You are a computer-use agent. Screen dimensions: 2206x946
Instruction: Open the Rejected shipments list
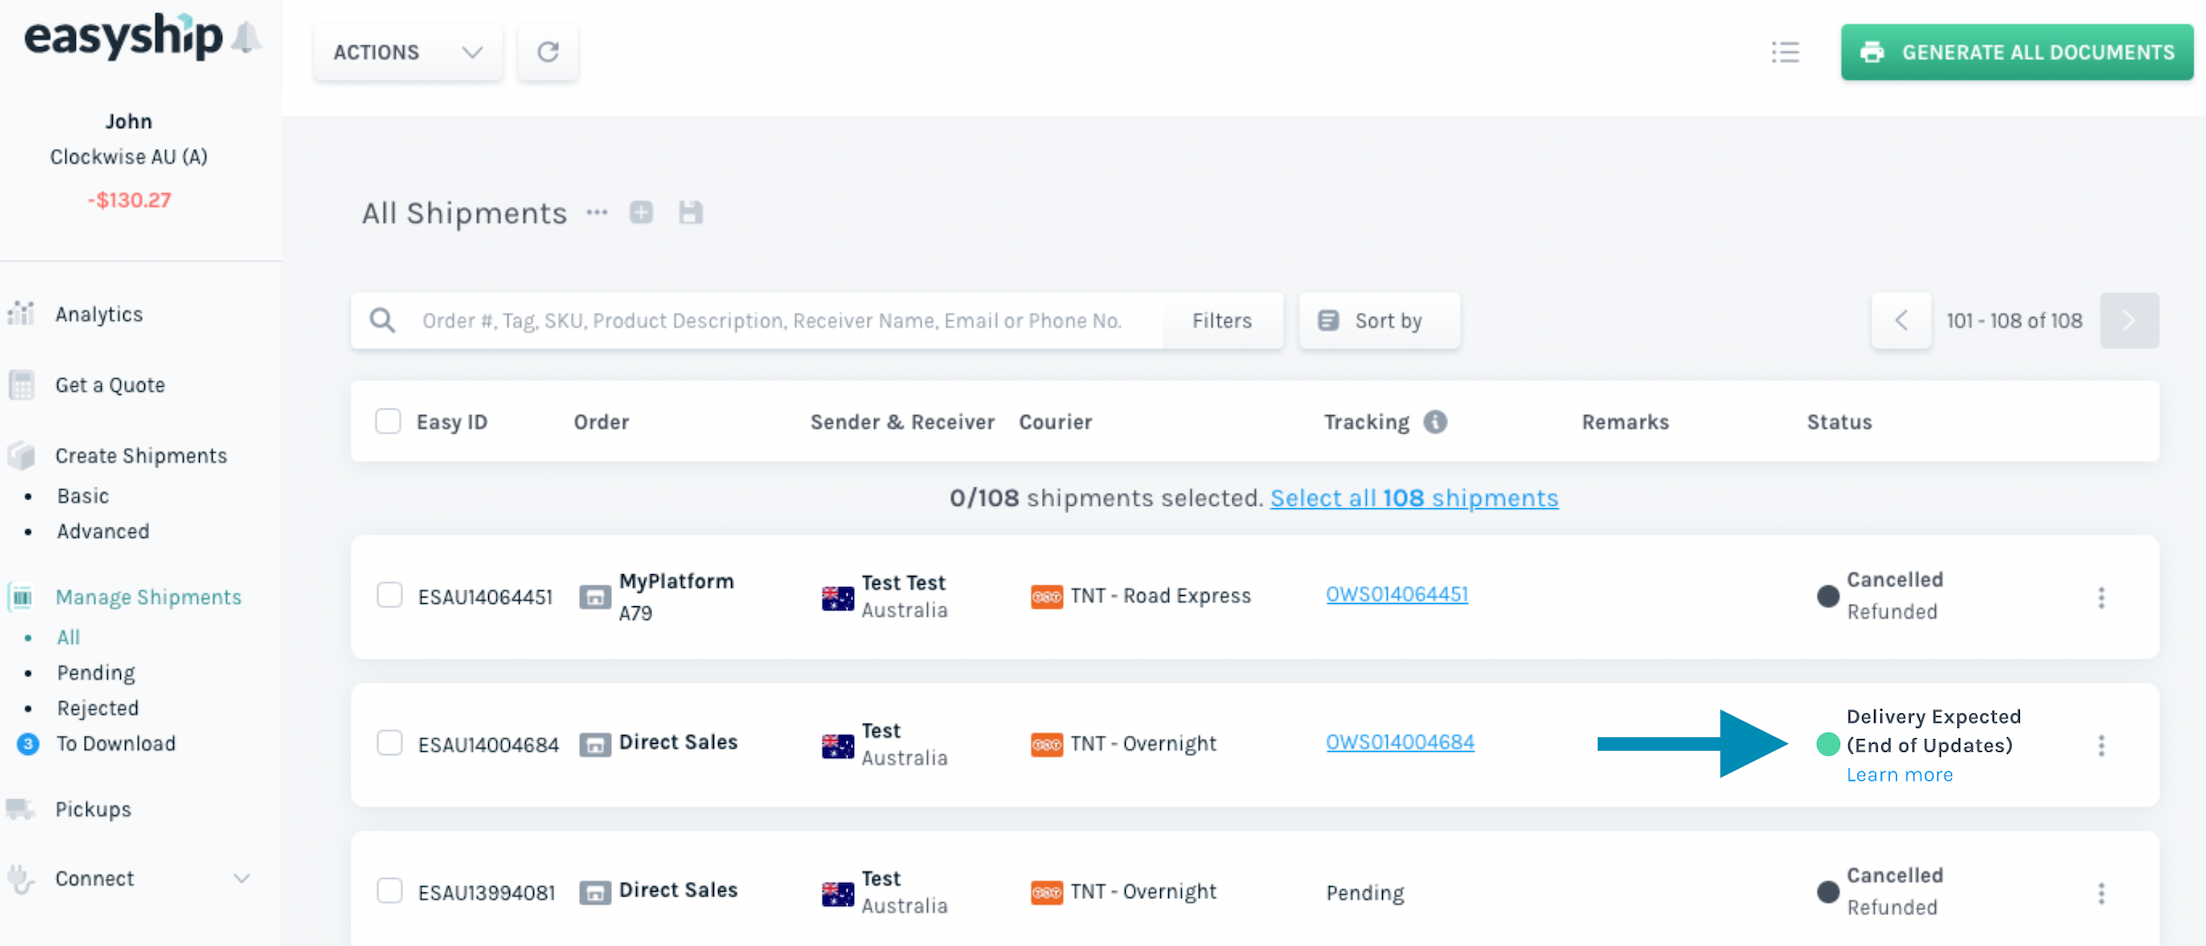[98, 708]
